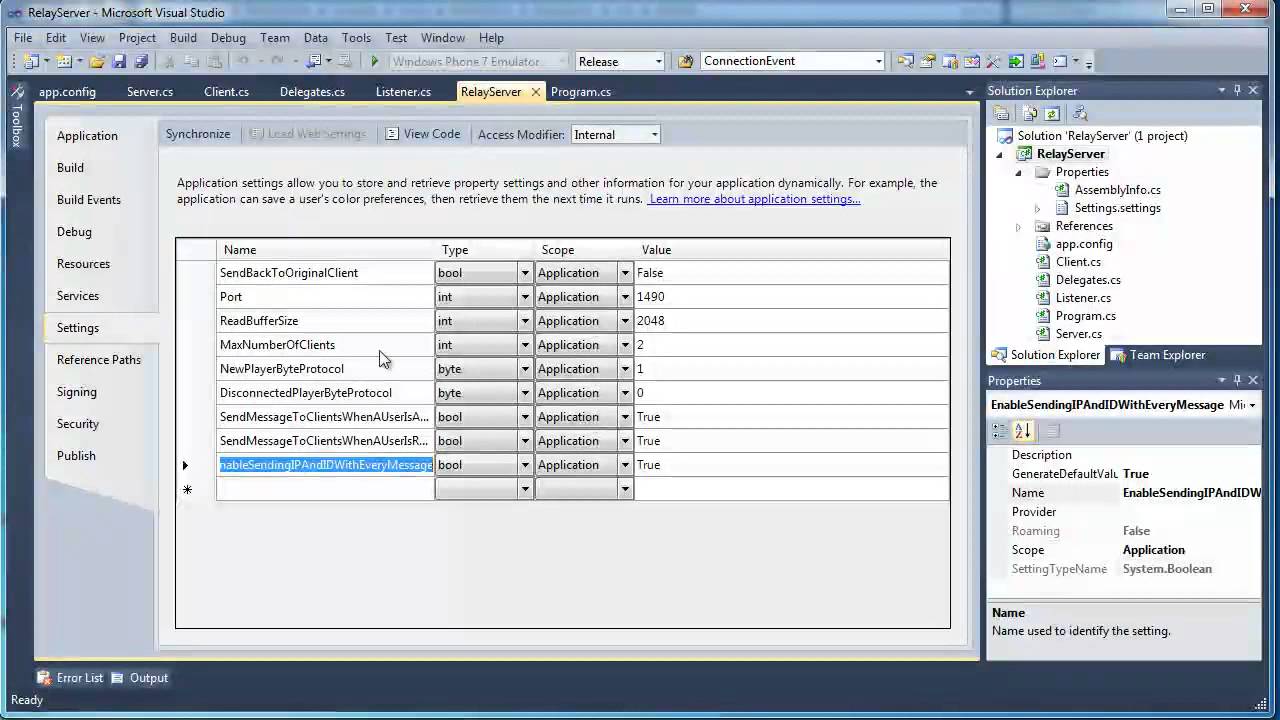
Task: Start debugging with the green play icon
Action: (x=374, y=61)
